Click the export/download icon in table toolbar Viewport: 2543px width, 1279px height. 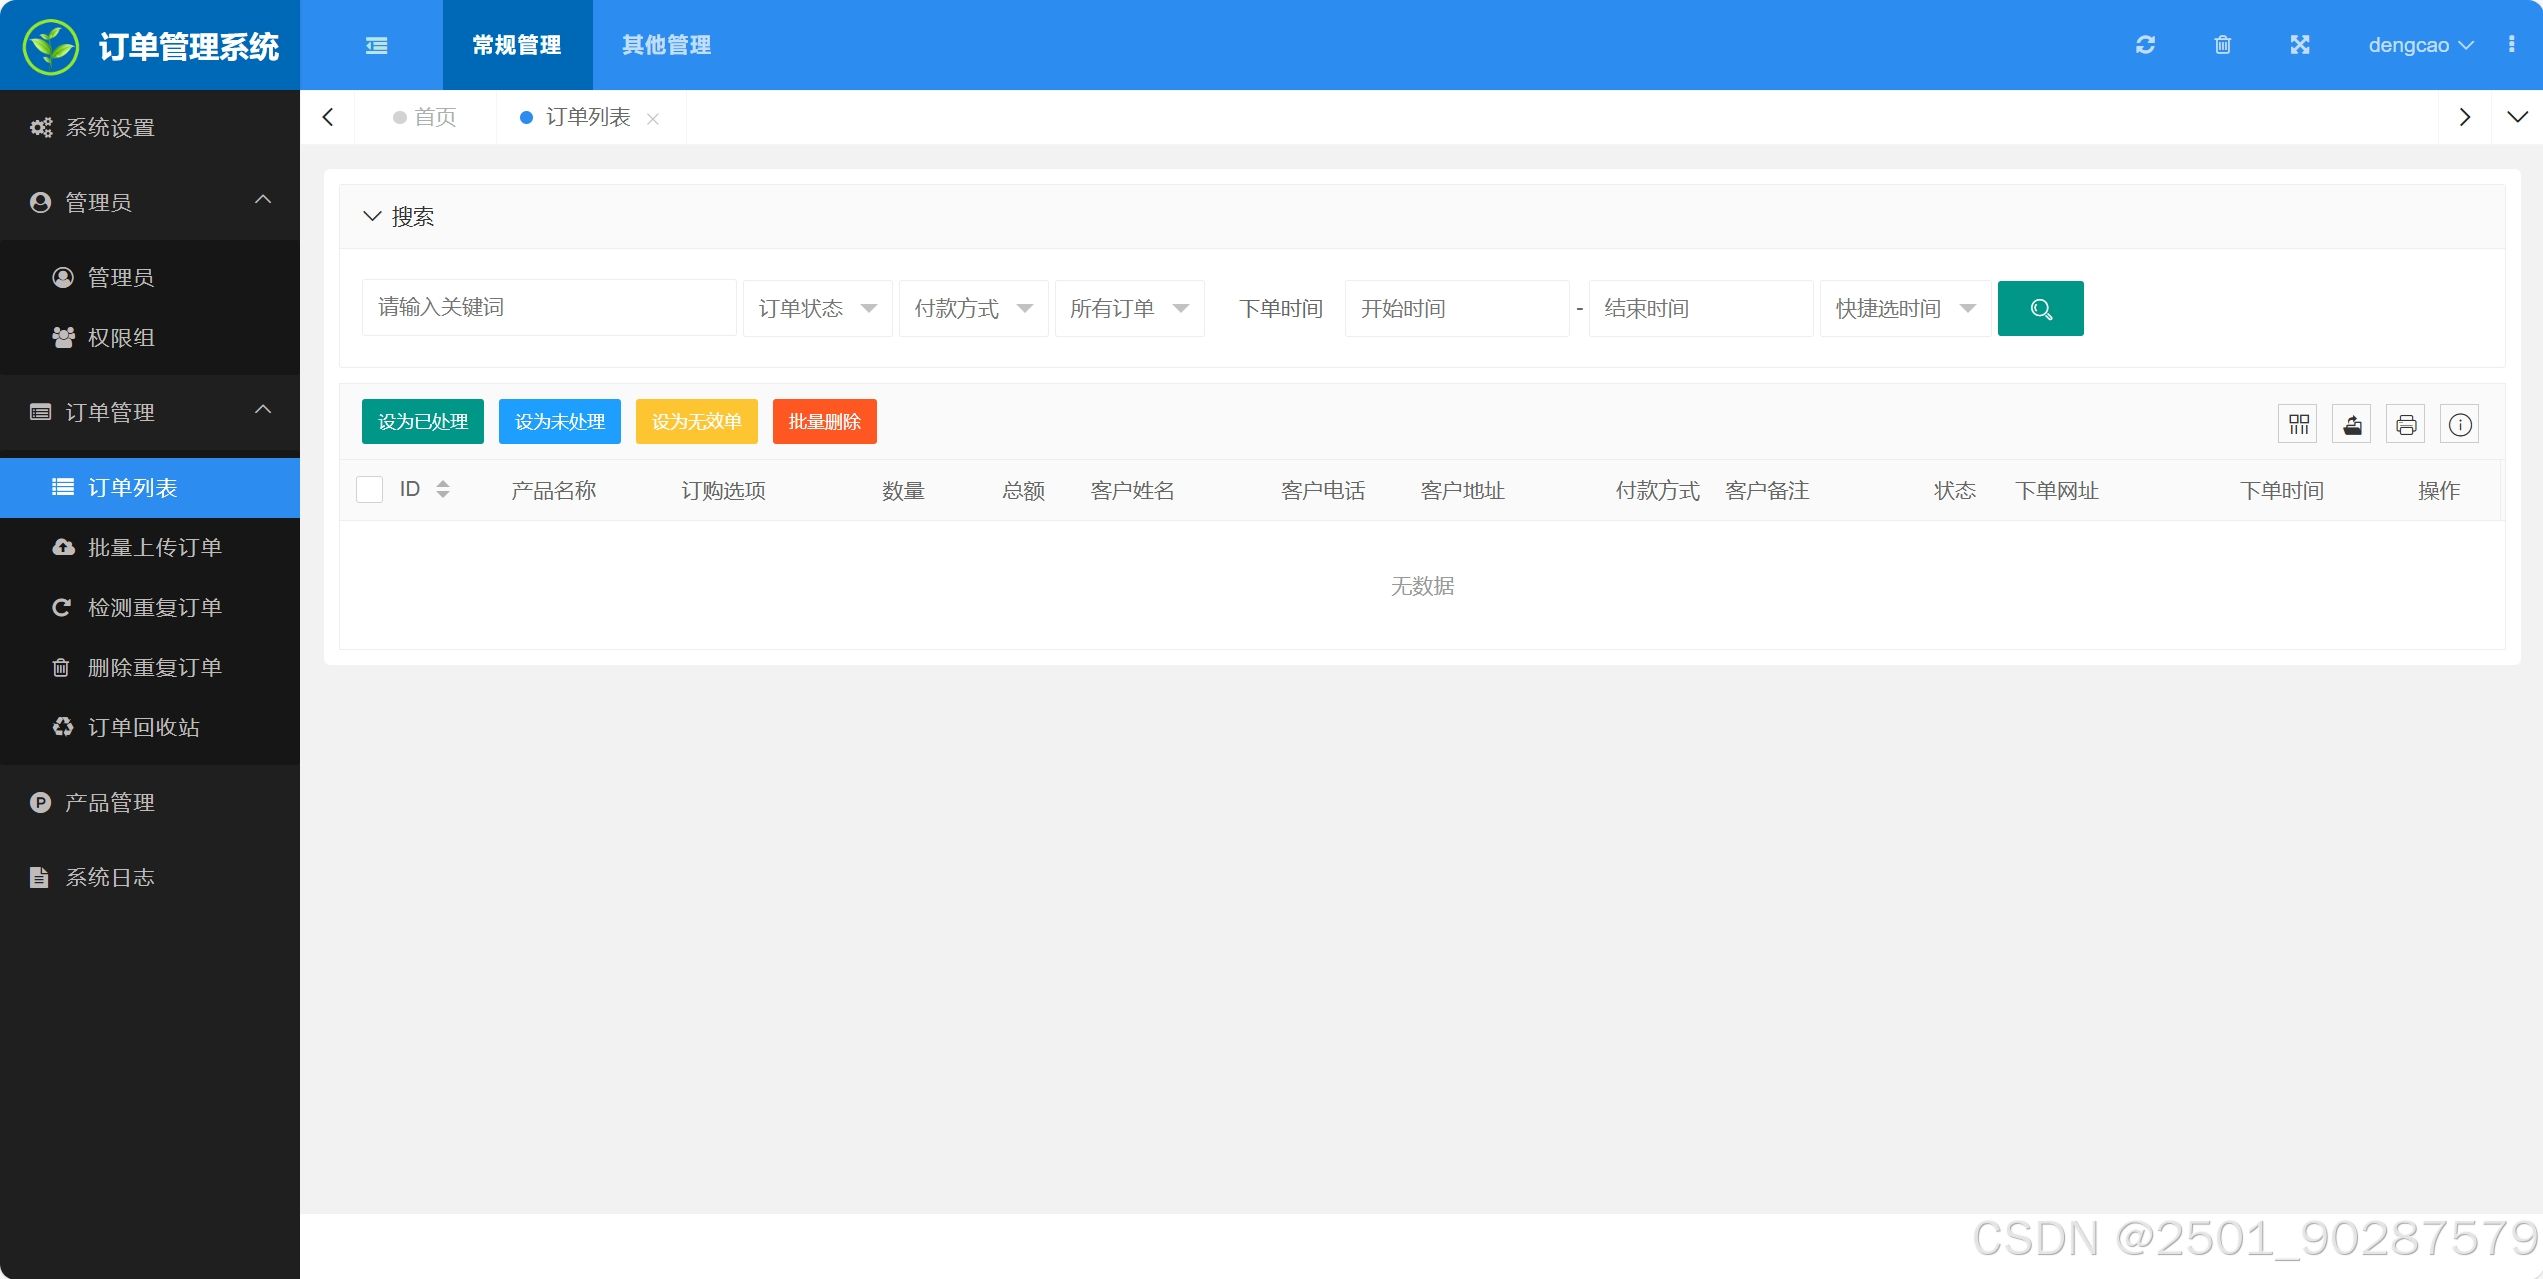[2354, 424]
